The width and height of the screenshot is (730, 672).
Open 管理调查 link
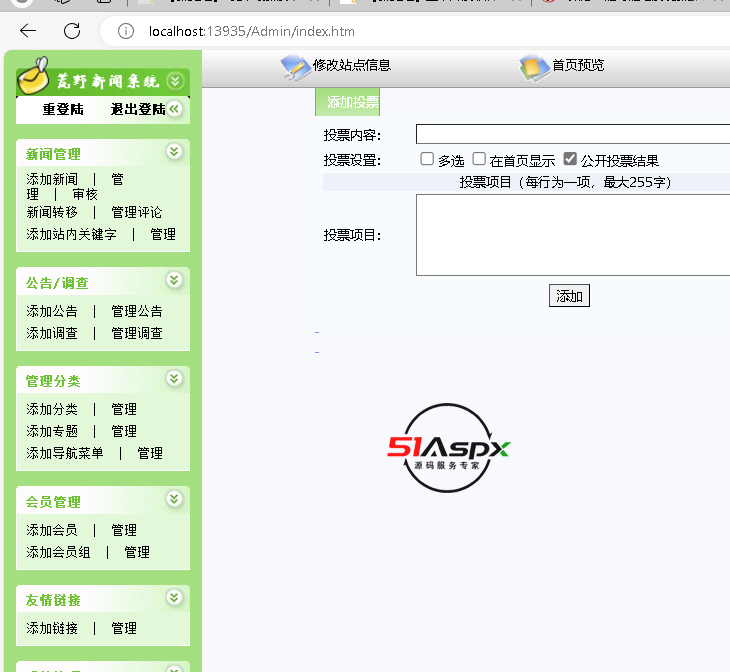136,333
